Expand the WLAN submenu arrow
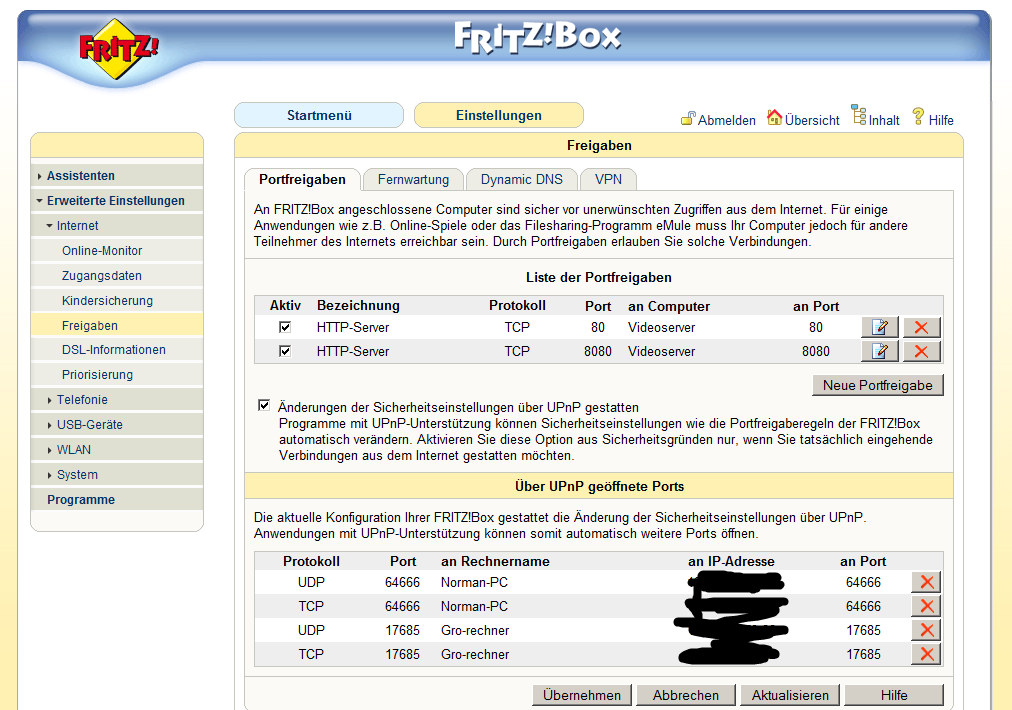Image resolution: width=1012 pixels, height=710 pixels. tap(50, 450)
